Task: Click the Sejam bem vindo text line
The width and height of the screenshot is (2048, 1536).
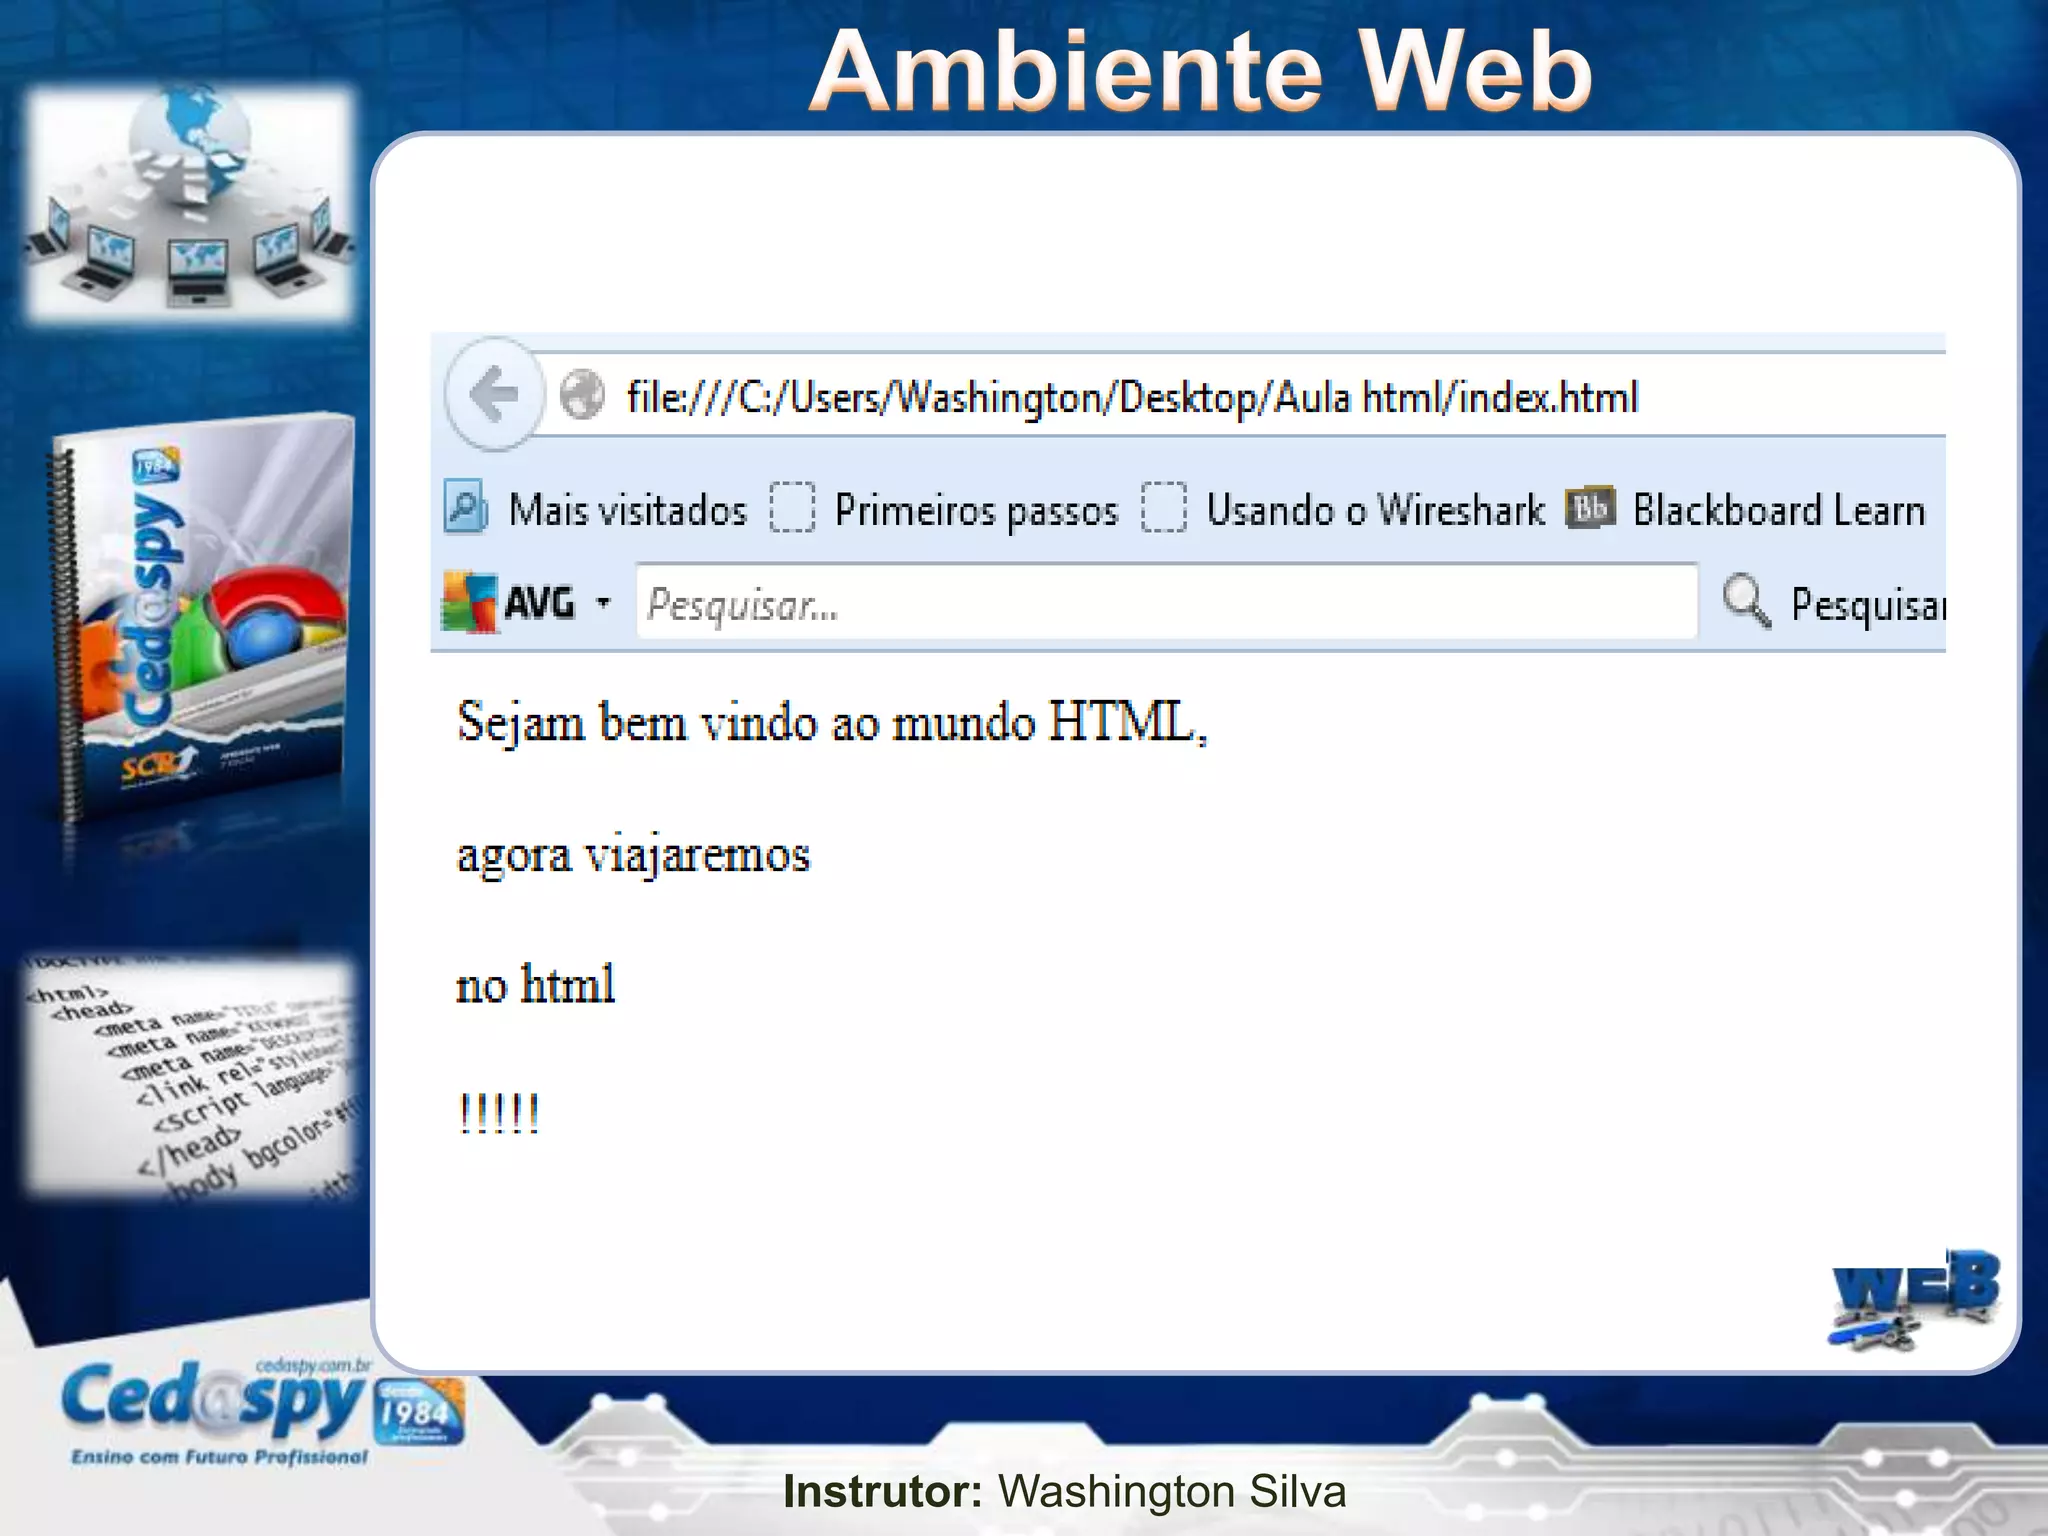Action: (832, 722)
